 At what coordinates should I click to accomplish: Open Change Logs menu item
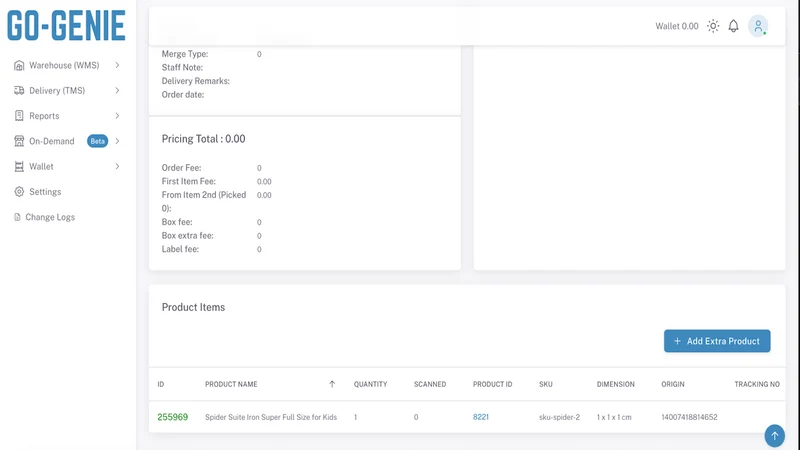tap(50, 217)
